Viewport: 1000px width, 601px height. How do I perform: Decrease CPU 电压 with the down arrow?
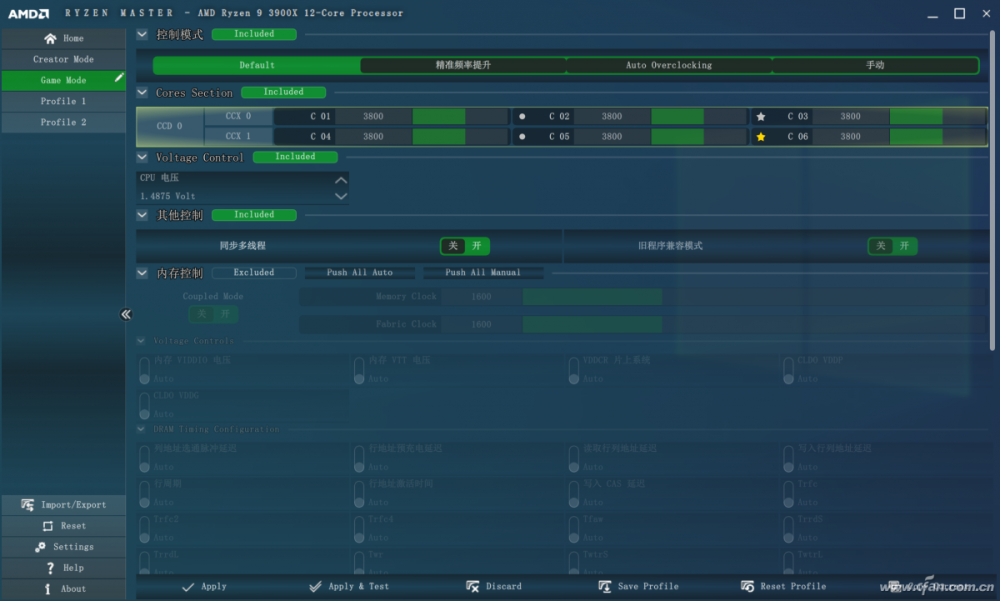pos(341,196)
